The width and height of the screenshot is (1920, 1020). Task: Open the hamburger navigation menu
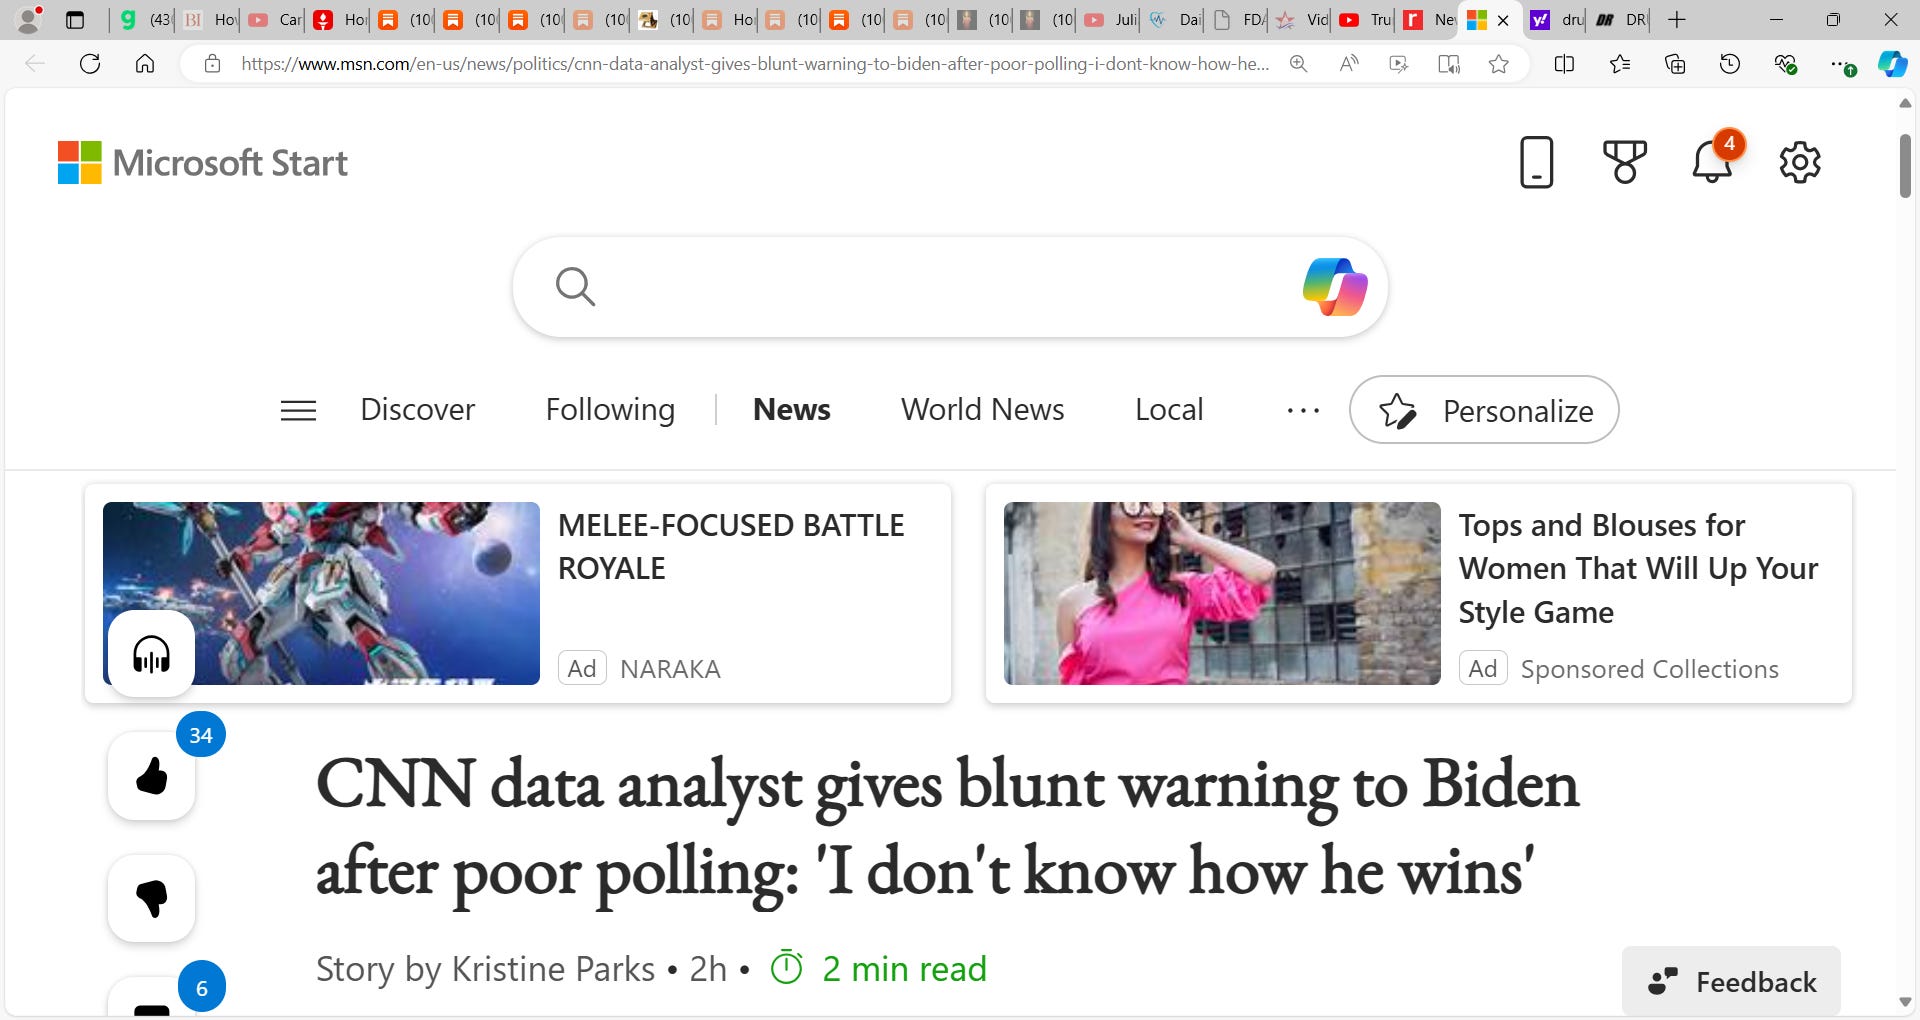coord(298,410)
